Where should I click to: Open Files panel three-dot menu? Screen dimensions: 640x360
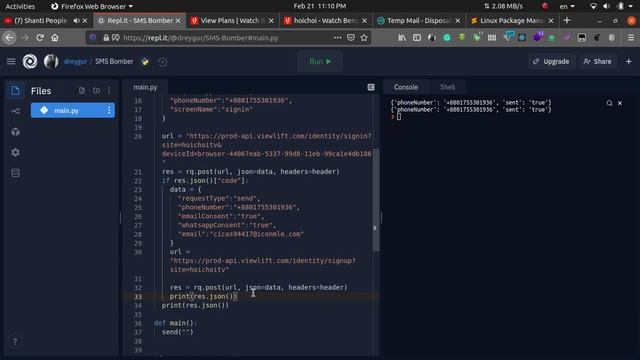[109, 91]
